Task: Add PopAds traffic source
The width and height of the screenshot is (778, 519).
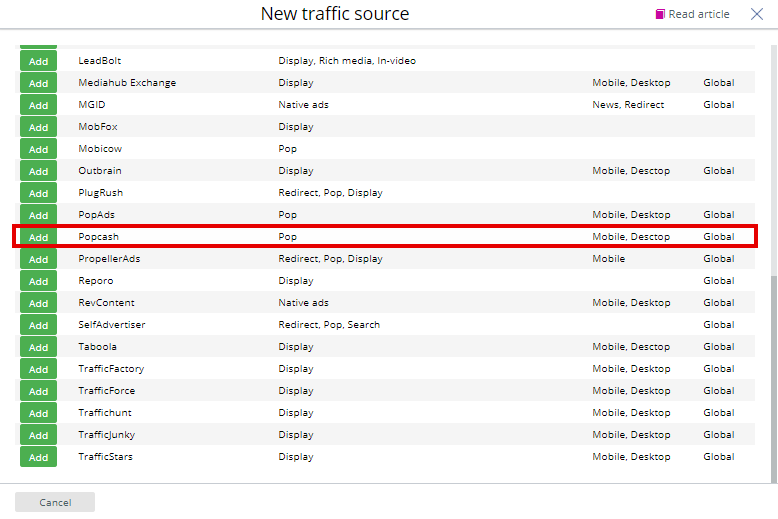Action: [38, 215]
